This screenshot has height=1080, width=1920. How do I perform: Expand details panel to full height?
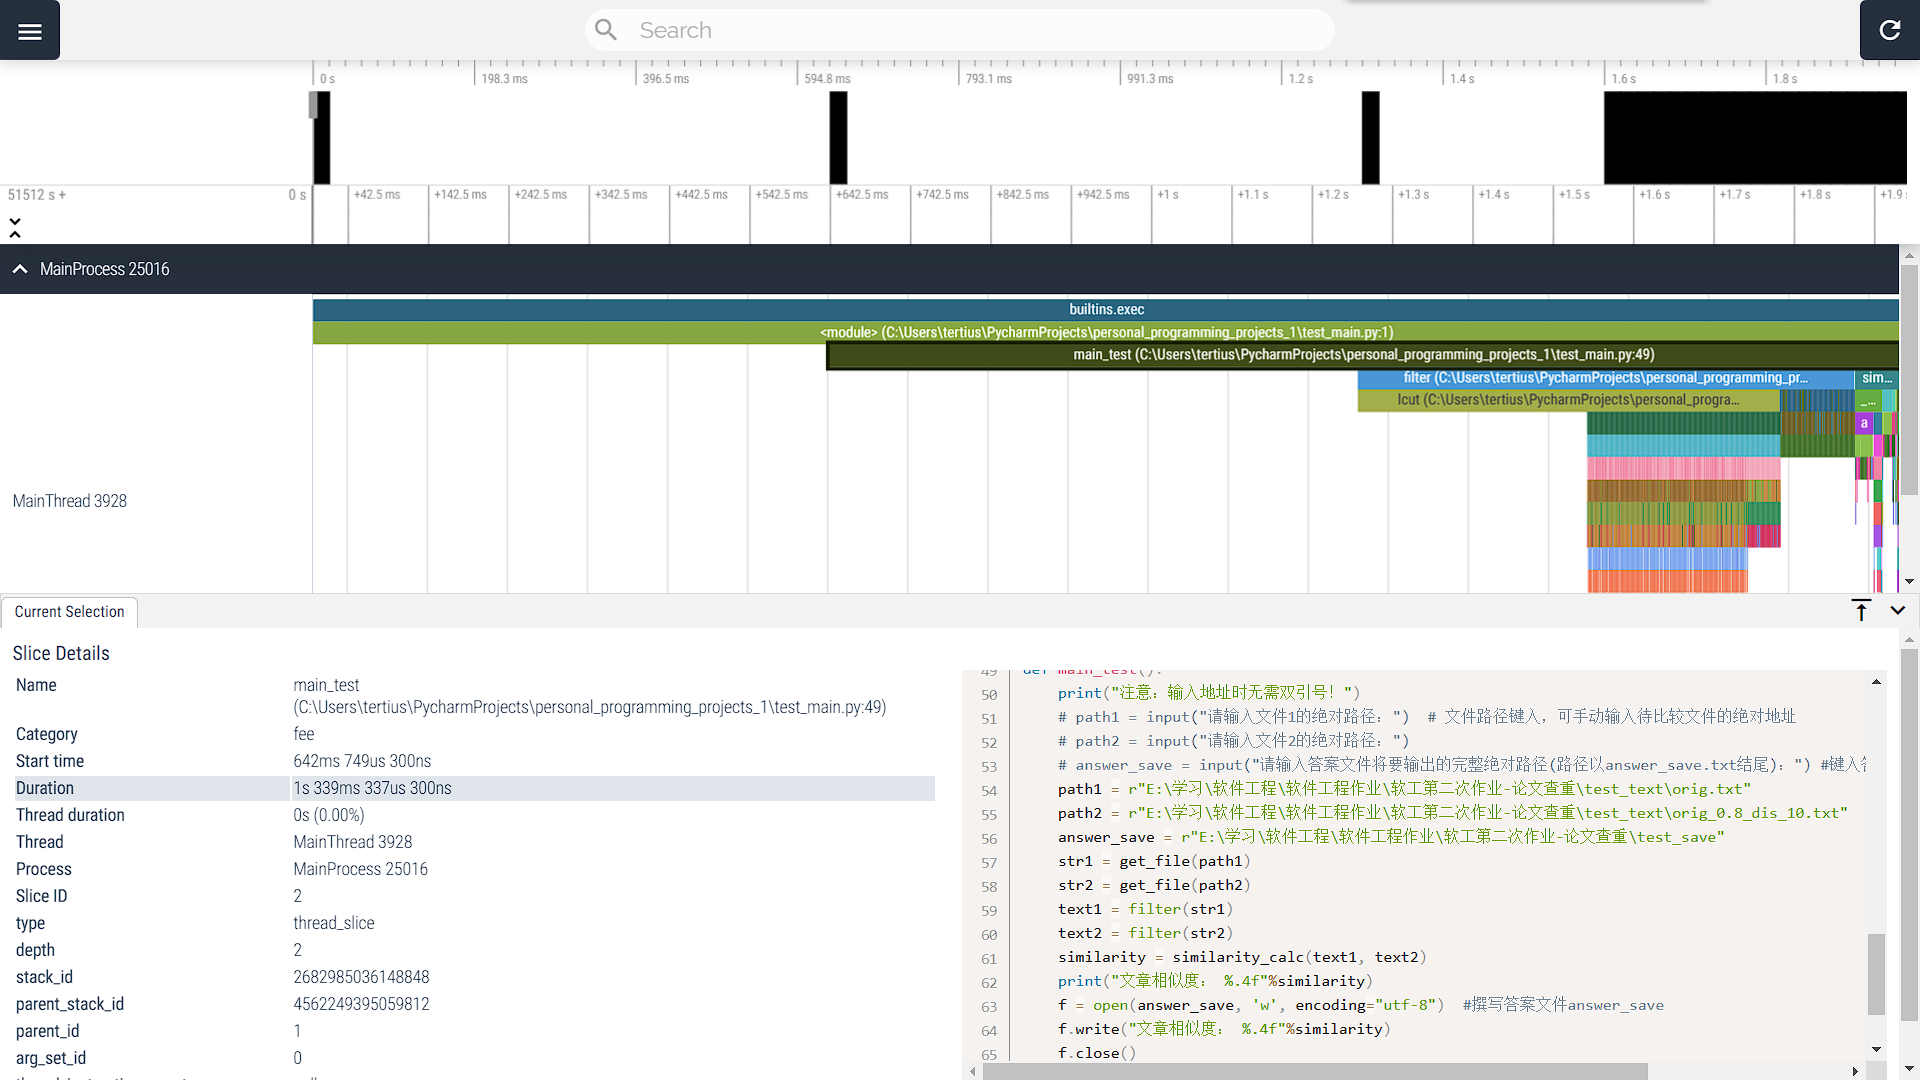(1861, 611)
